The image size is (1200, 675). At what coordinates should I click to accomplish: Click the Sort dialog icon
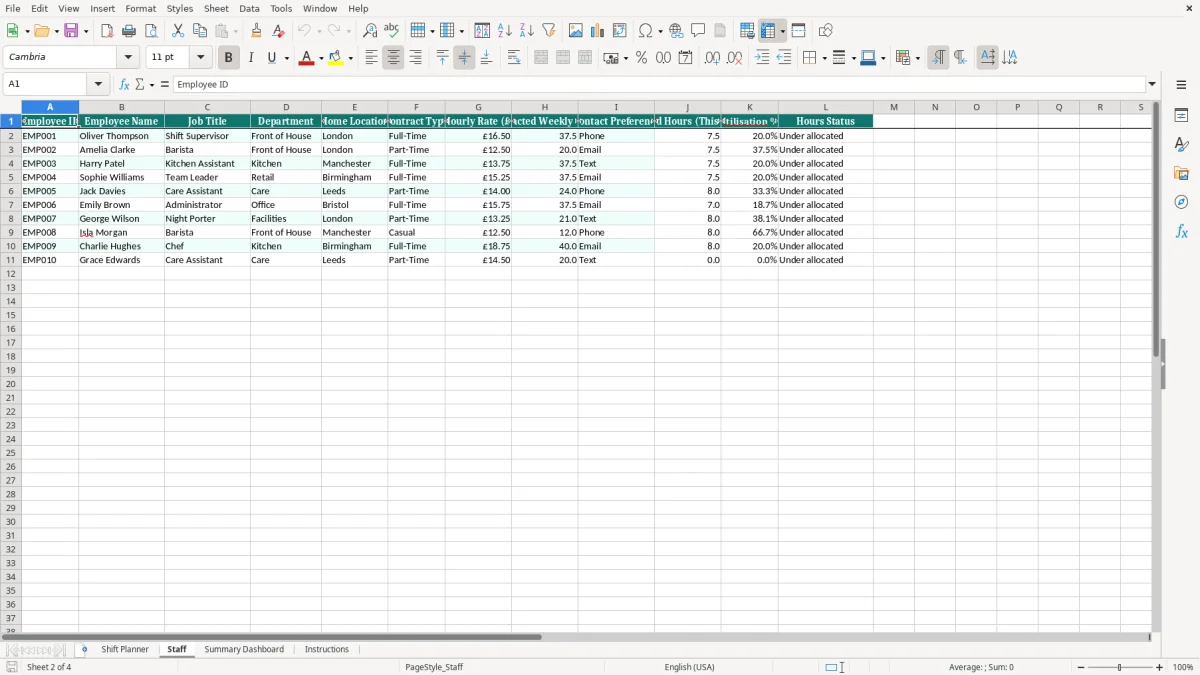point(482,31)
